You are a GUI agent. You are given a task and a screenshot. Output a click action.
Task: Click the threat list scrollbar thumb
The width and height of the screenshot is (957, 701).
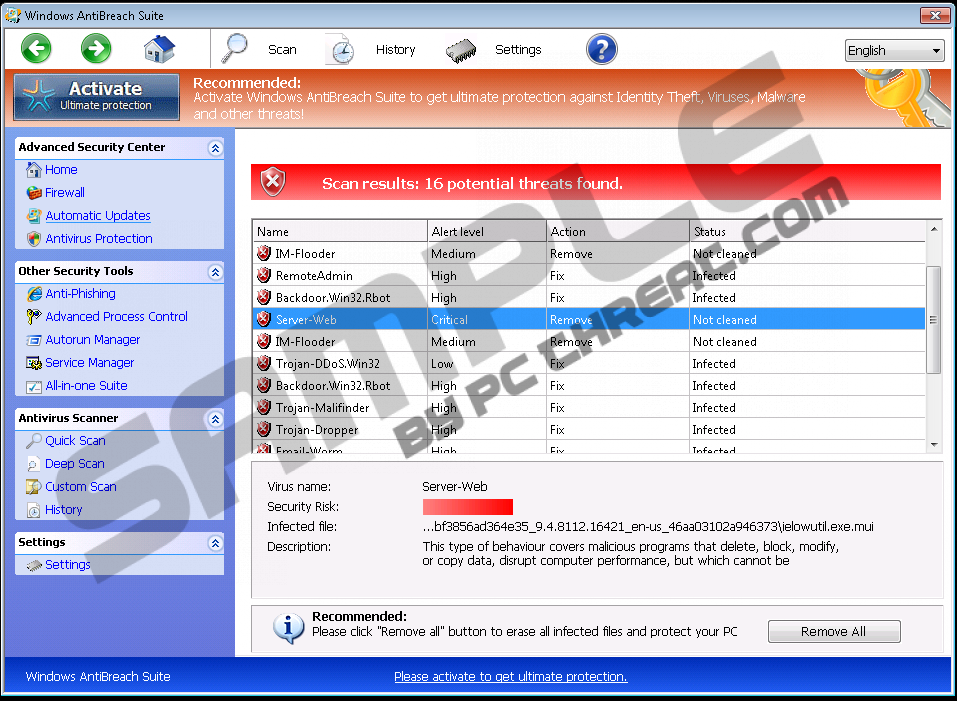coord(933,320)
